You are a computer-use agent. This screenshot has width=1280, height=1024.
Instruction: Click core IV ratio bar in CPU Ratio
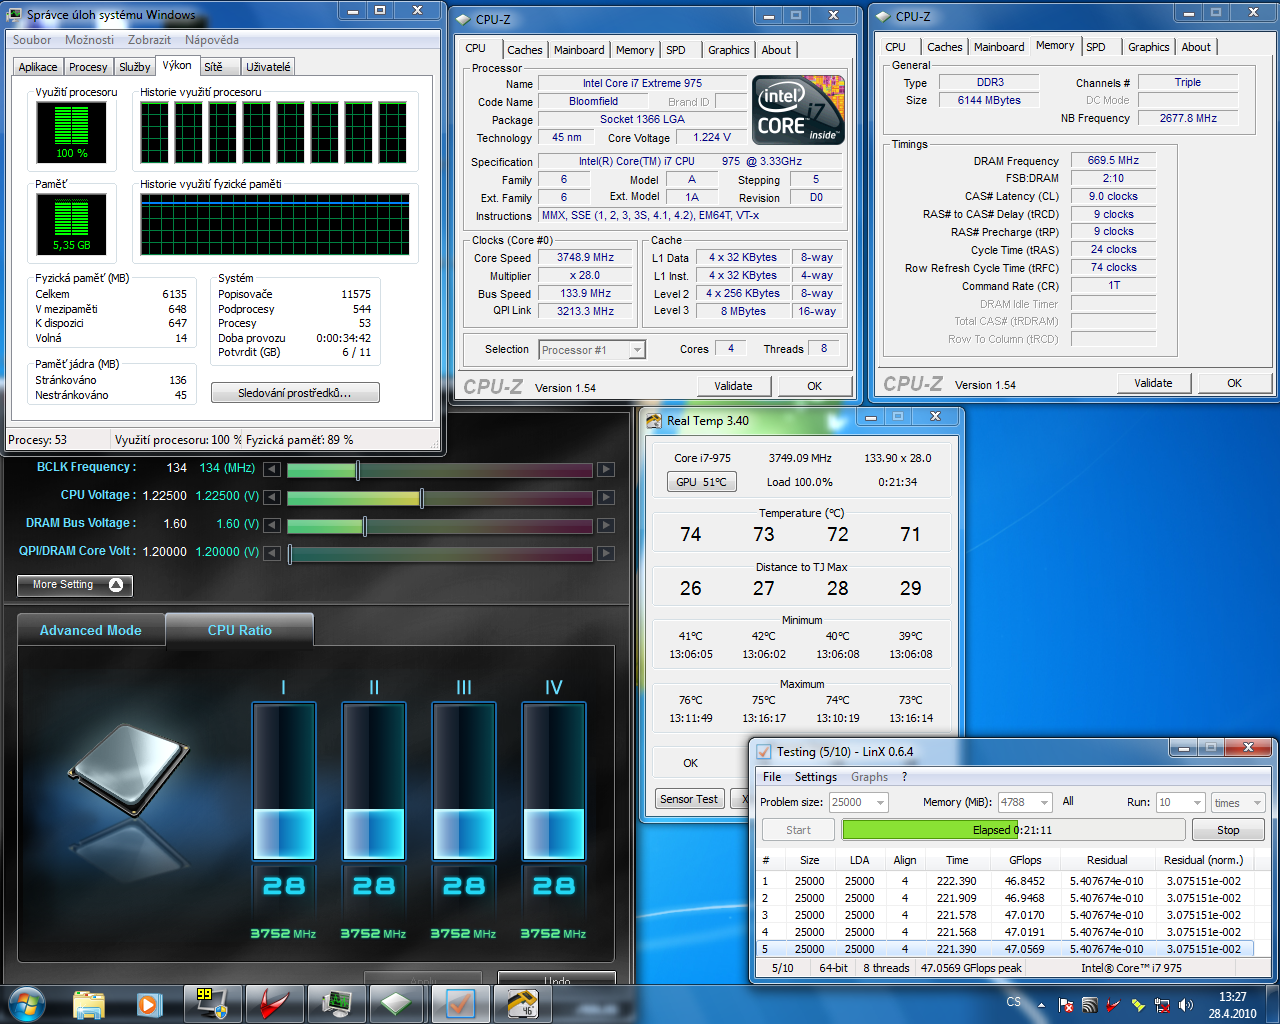[x=554, y=781]
